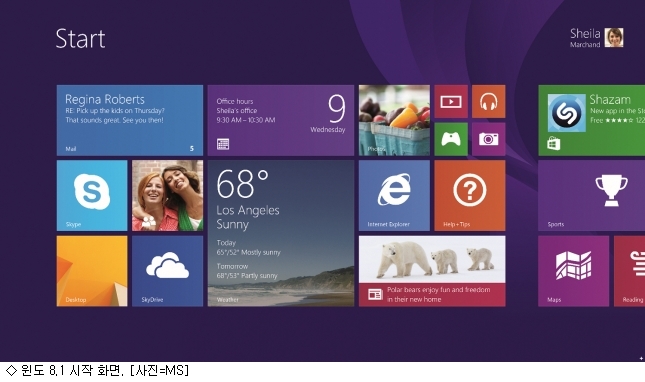Image resolution: width=645 pixels, height=382 pixels.
Task: Open the Games controller tile
Action: click(451, 139)
